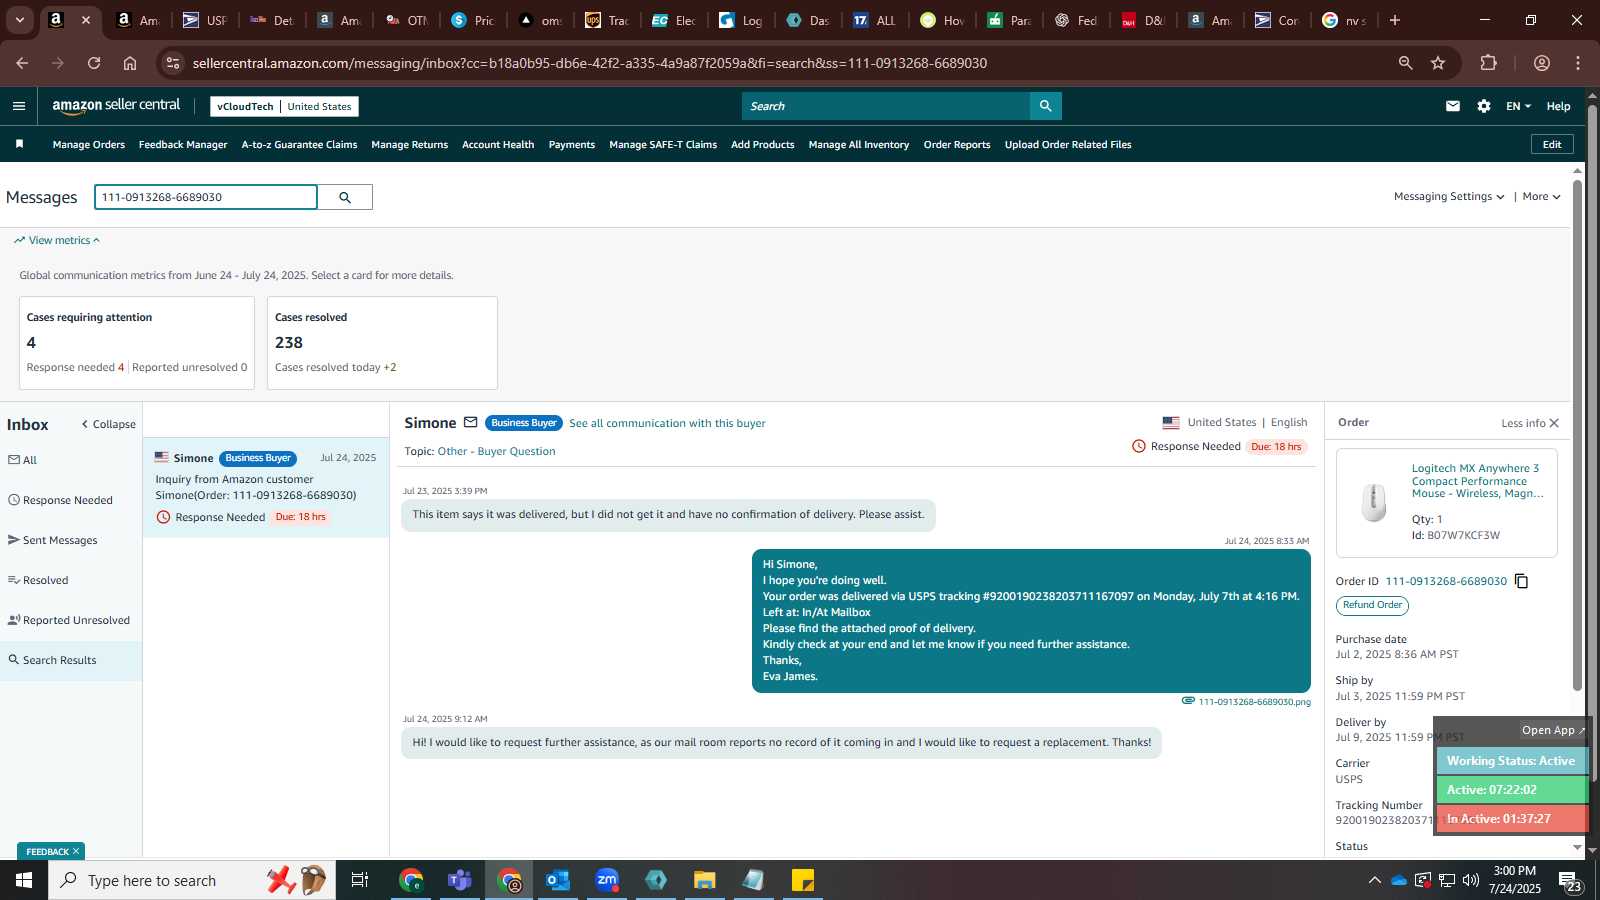Viewport: 1600px width, 900px height.
Task: Click into the Messages order search field
Action: 206,197
